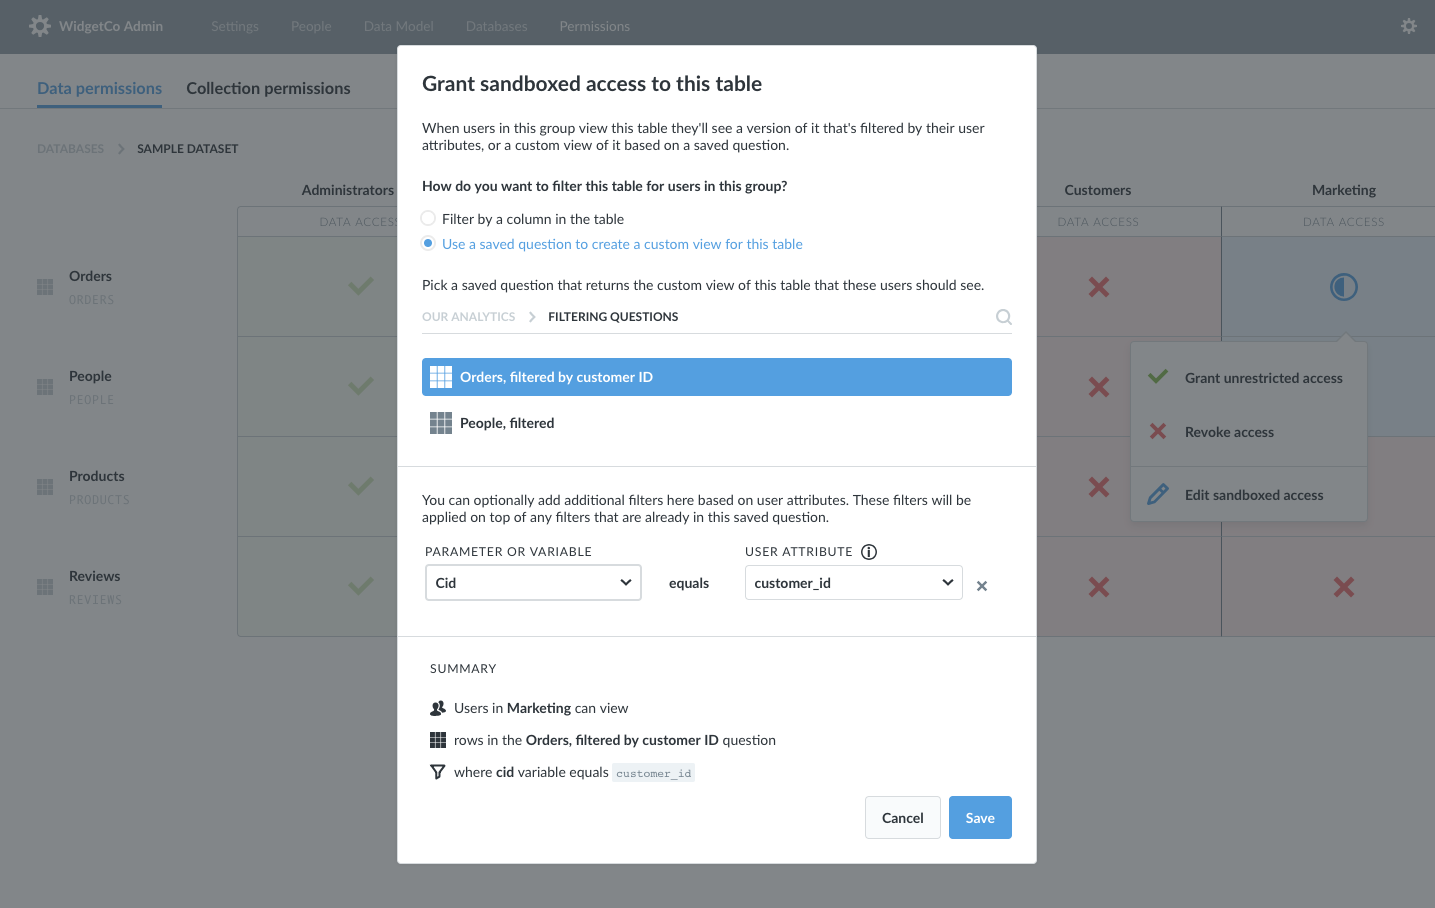Click the Customers Orders red X icon
The width and height of the screenshot is (1435, 908).
click(x=1099, y=287)
